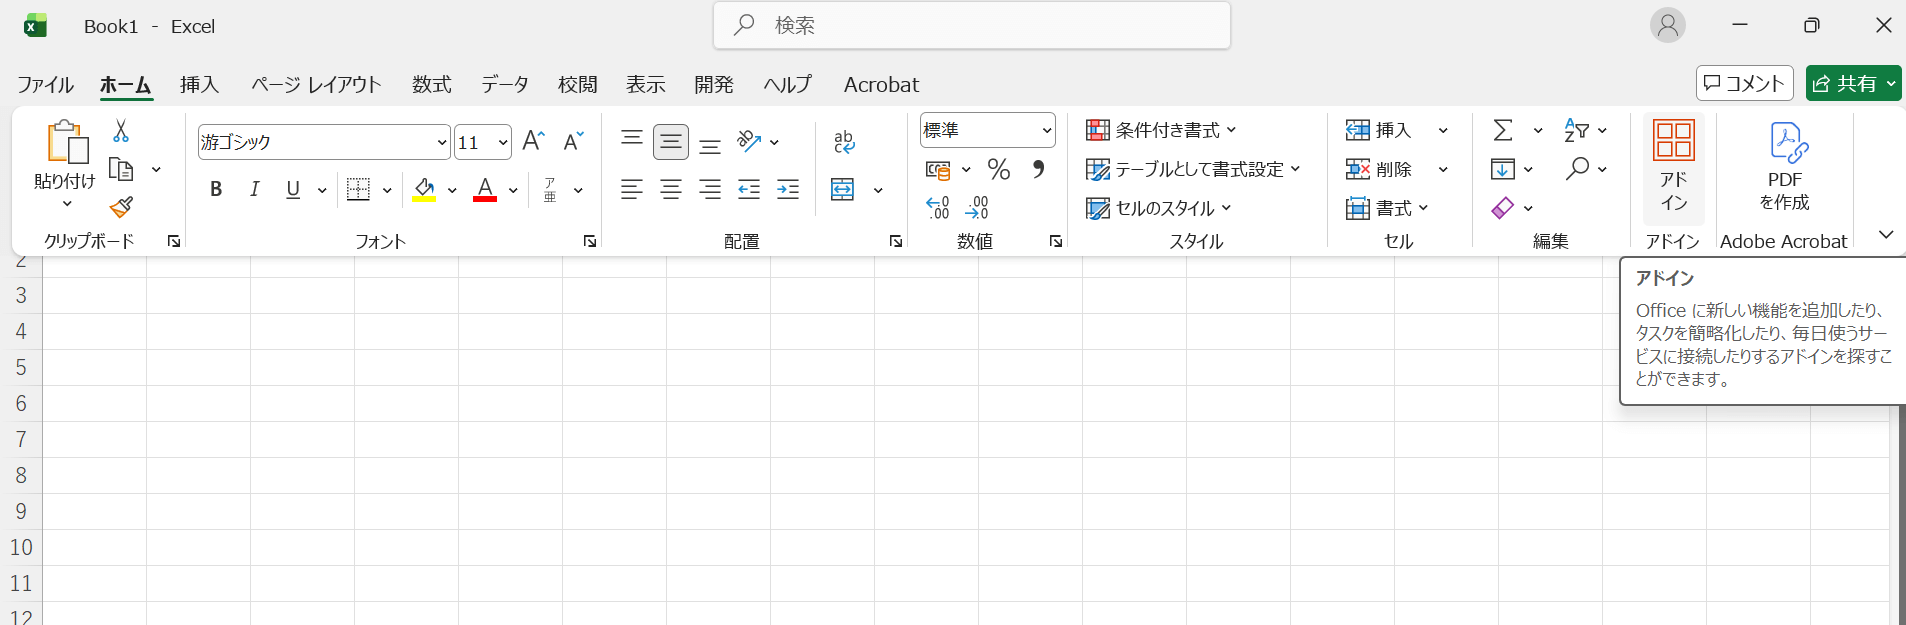Toggle middle vertical alignment

click(671, 142)
